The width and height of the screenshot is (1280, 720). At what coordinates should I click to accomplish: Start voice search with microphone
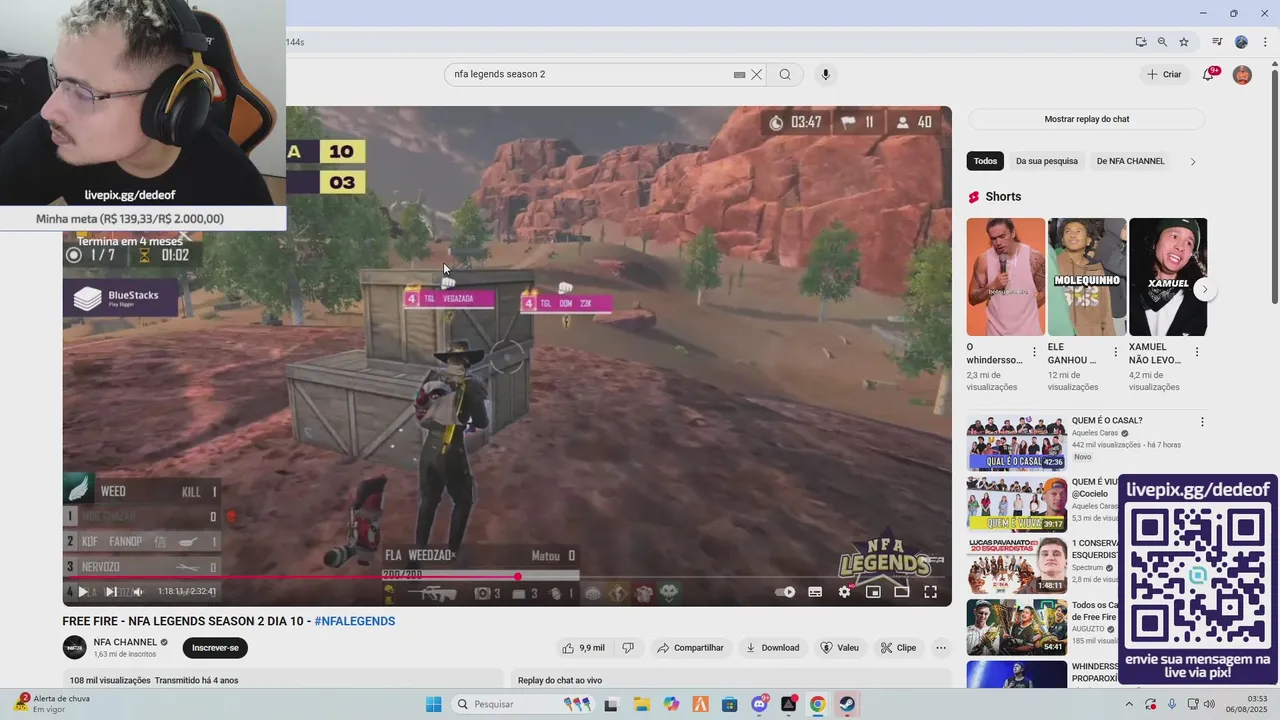tap(825, 74)
